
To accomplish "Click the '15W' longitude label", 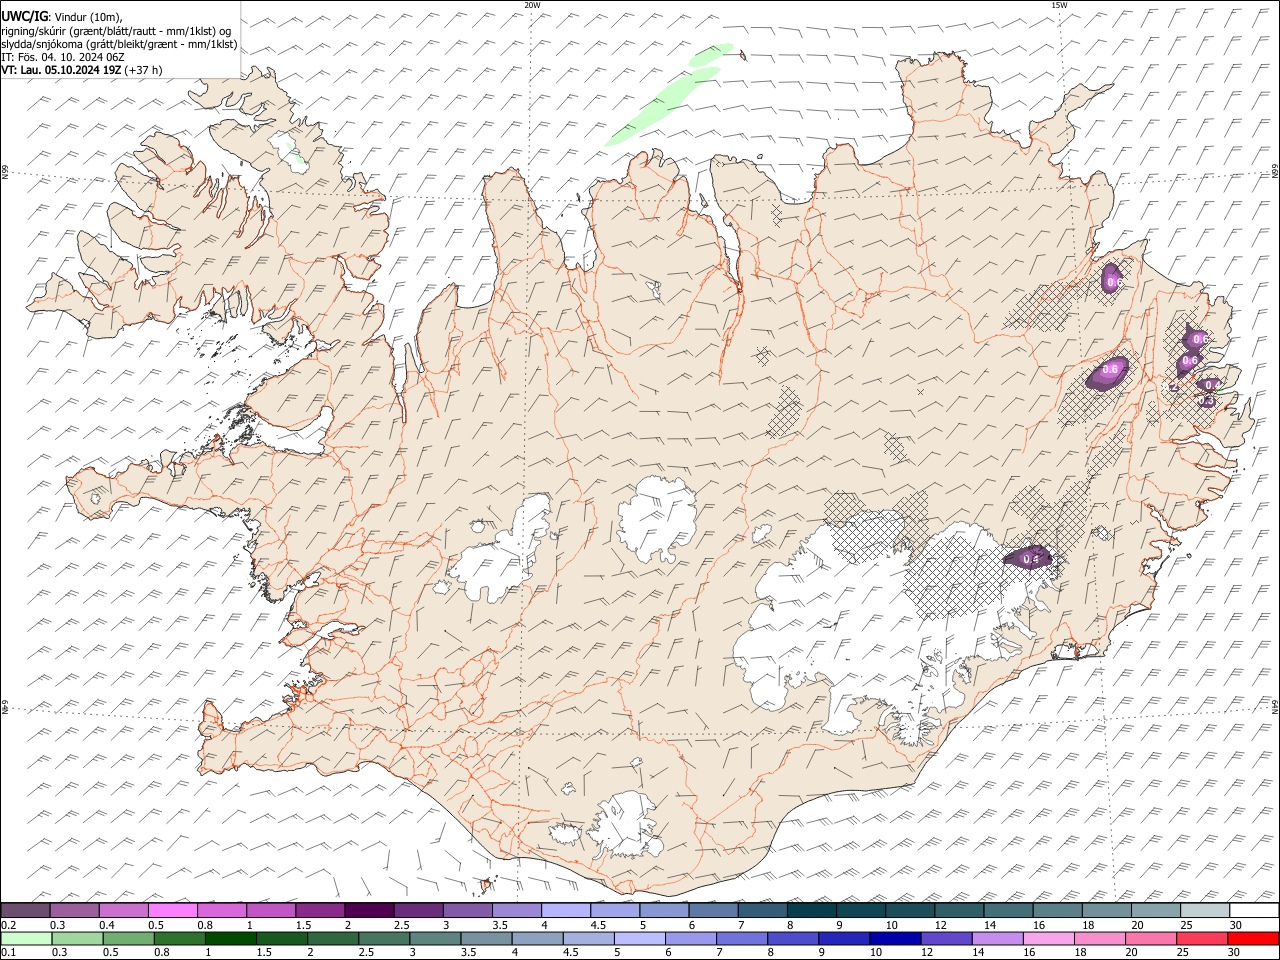I will 1059,5.
